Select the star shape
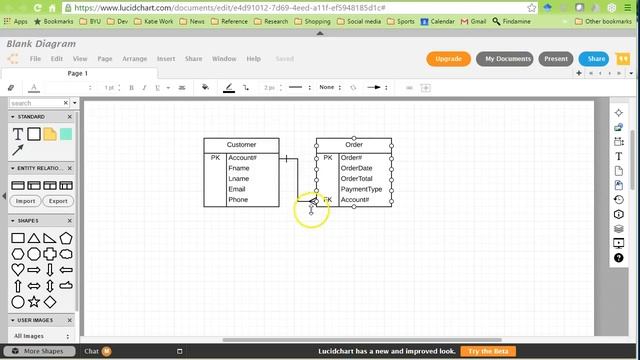 34,302
